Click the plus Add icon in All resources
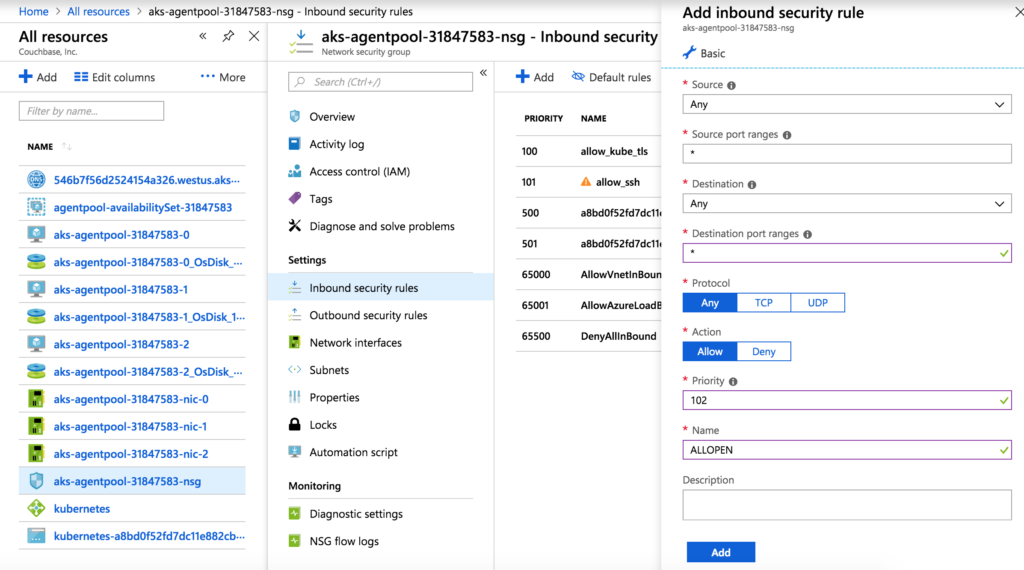Screen dimensions: 1024x570 point(25,77)
